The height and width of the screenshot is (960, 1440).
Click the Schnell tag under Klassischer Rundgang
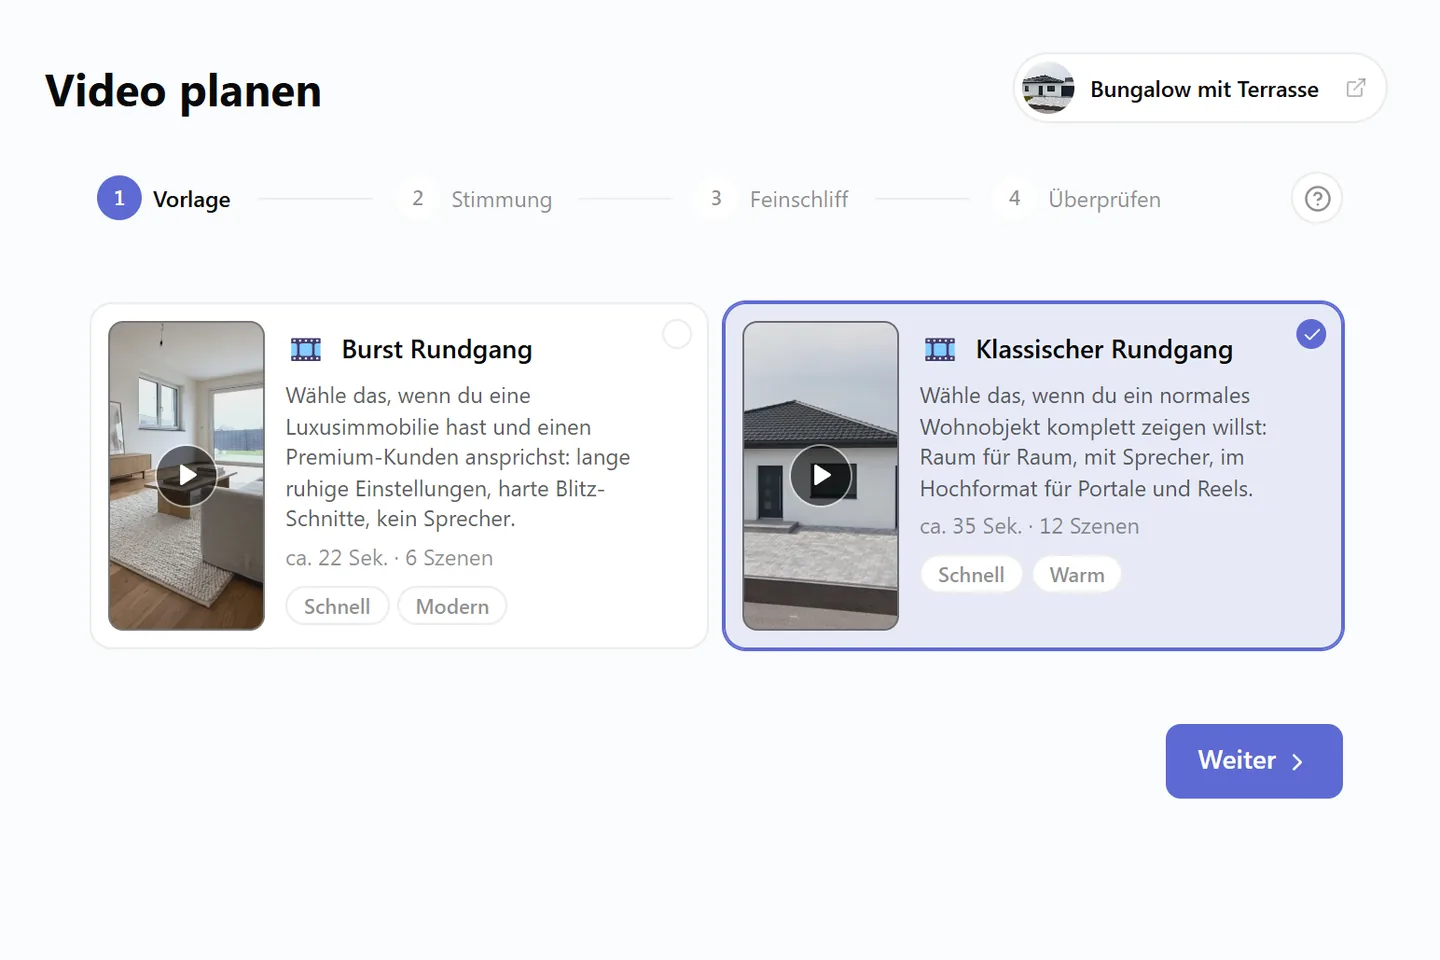tap(971, 575)
